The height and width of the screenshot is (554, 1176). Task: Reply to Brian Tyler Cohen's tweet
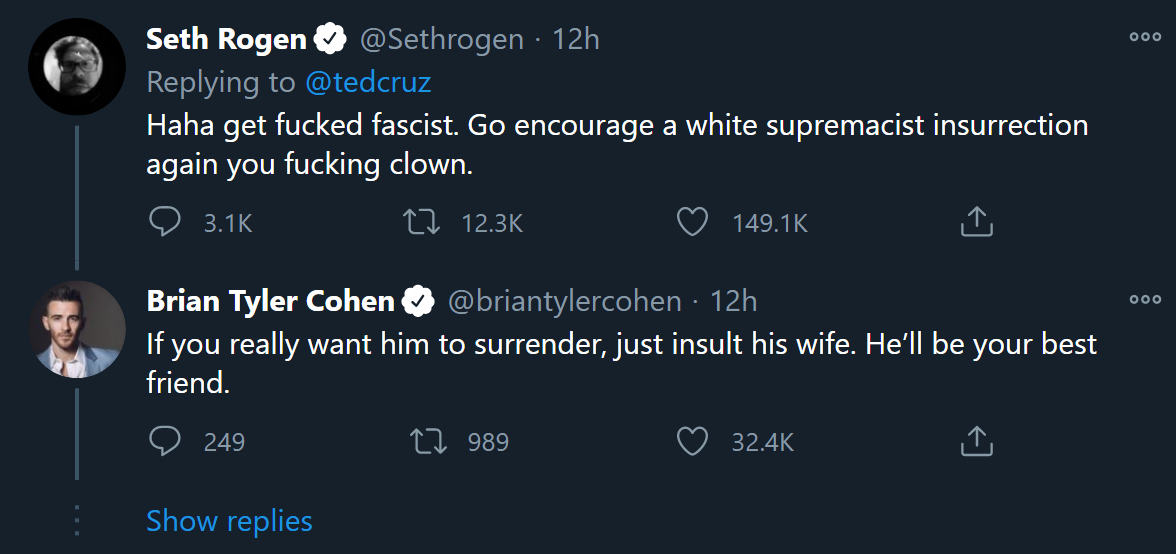pos(164,441)
